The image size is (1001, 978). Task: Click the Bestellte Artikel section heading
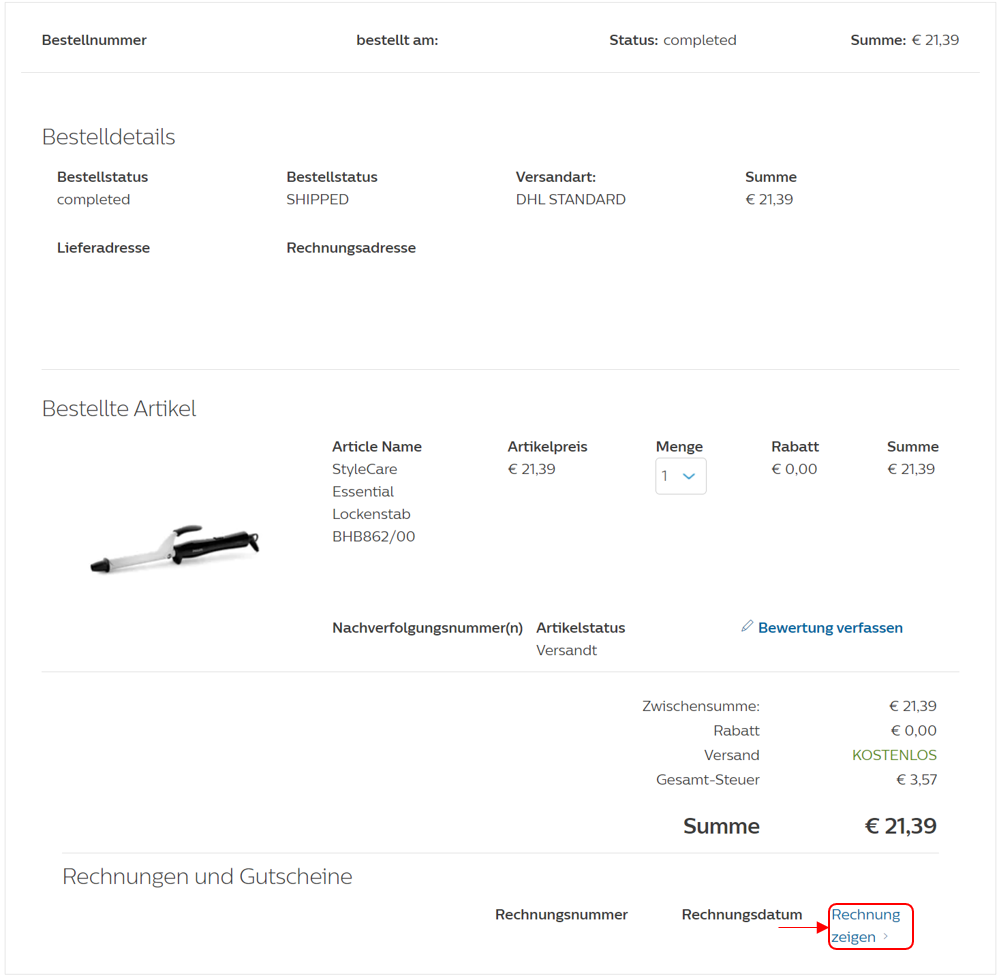[119, 408]
